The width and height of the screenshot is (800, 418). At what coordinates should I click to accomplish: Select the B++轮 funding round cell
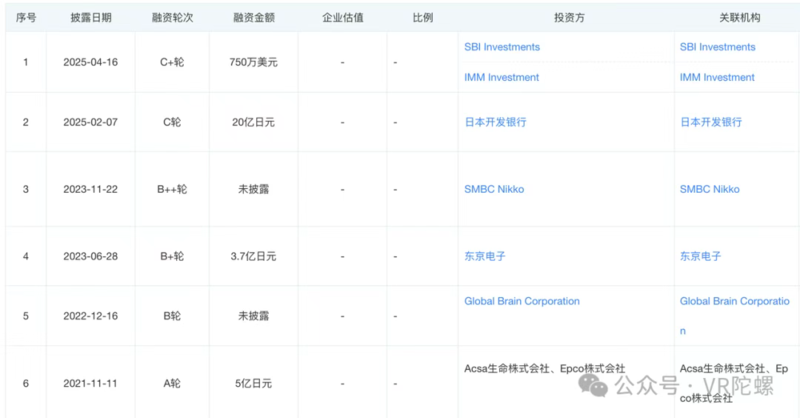[x=174, y=189]
